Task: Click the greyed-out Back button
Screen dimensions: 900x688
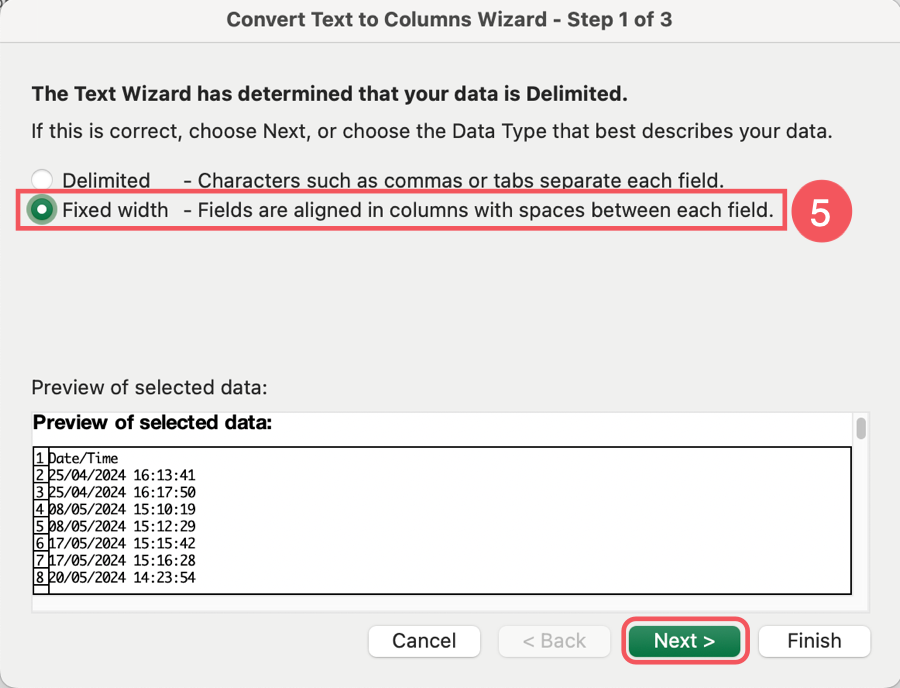Action: click(x=554, y=641)
